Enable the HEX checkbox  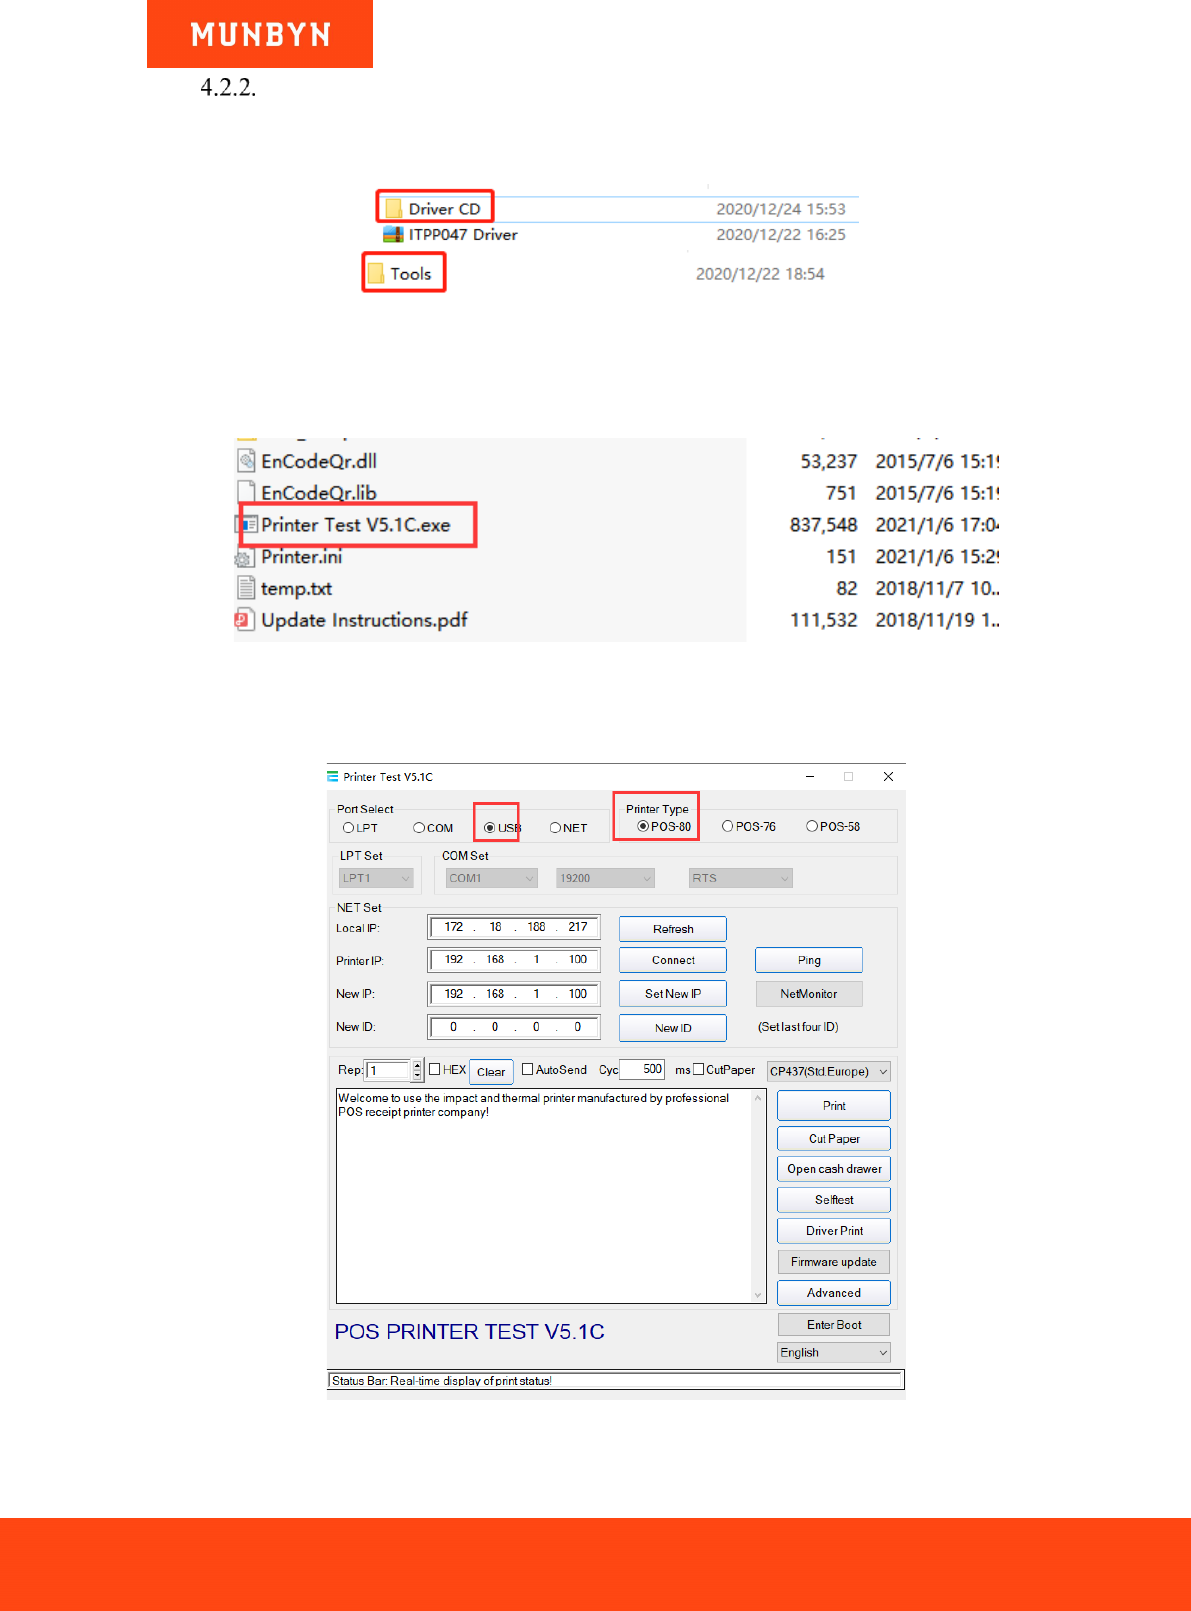(435, 1069)
